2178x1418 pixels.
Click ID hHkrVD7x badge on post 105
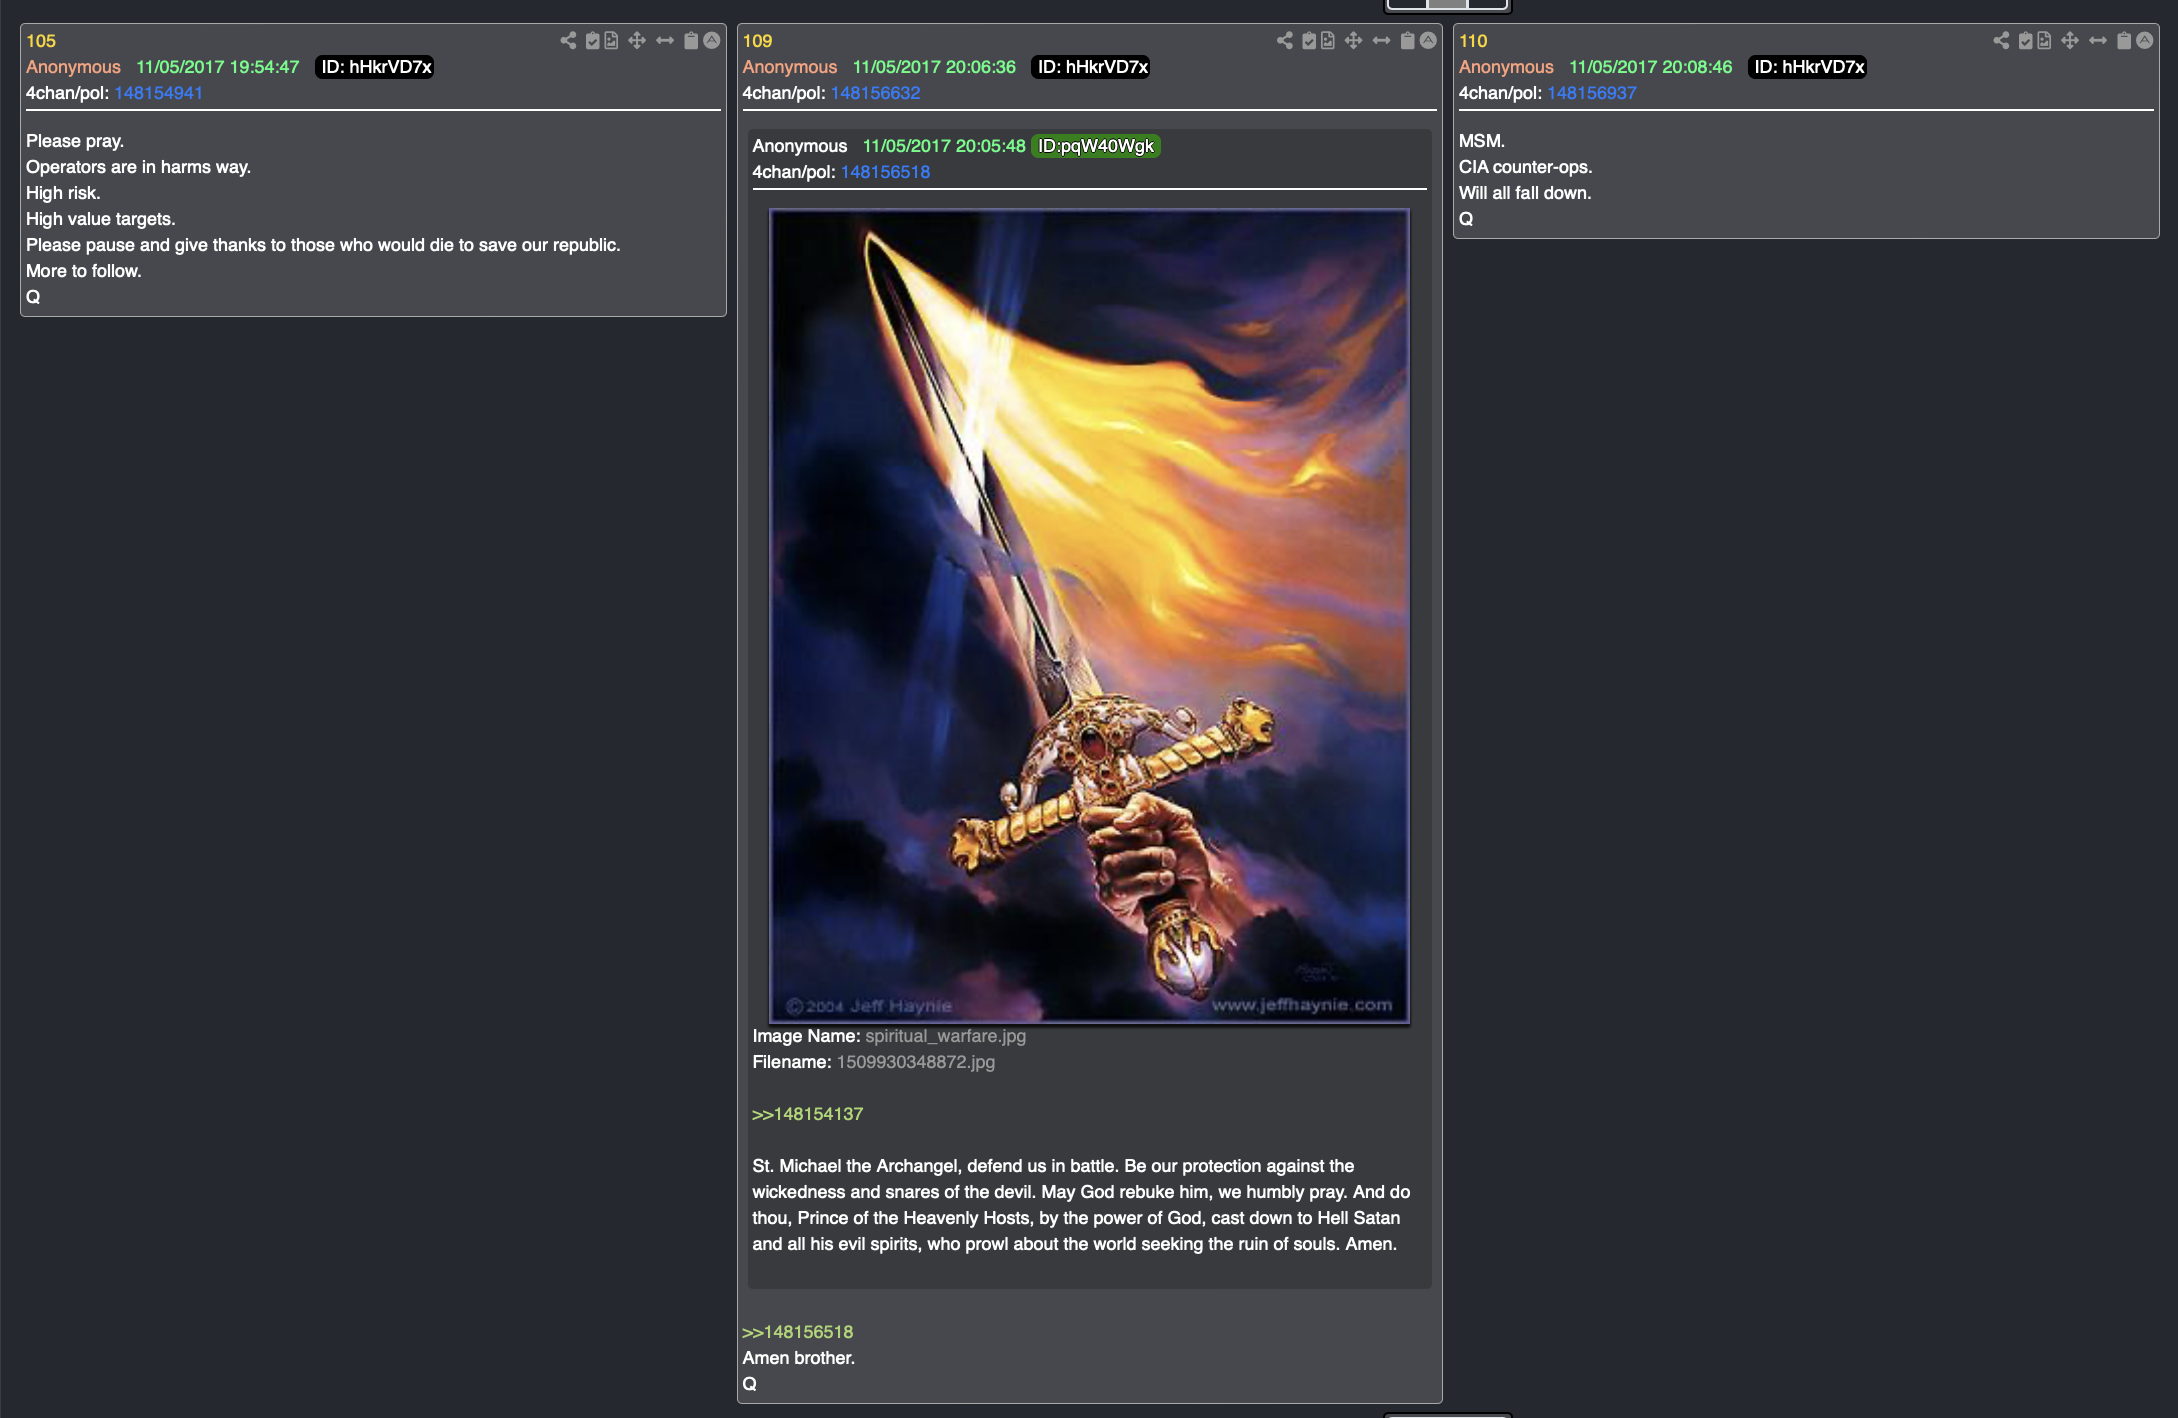click(375, 67)
